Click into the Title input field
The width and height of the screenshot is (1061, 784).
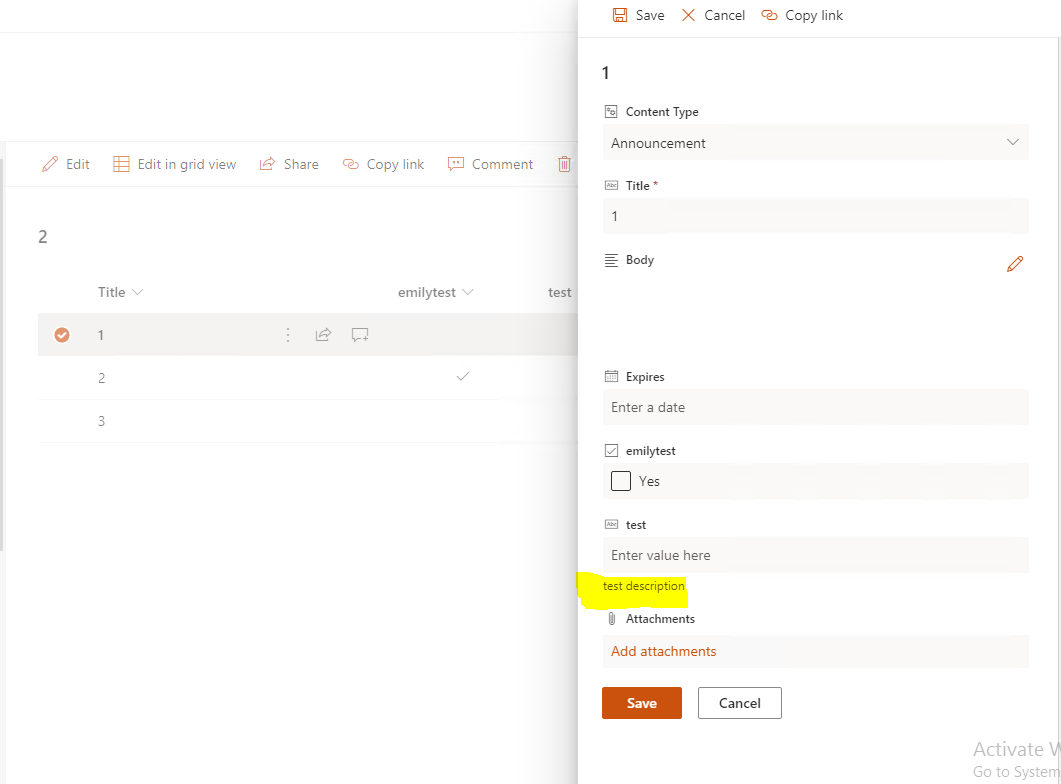point(815,216)
